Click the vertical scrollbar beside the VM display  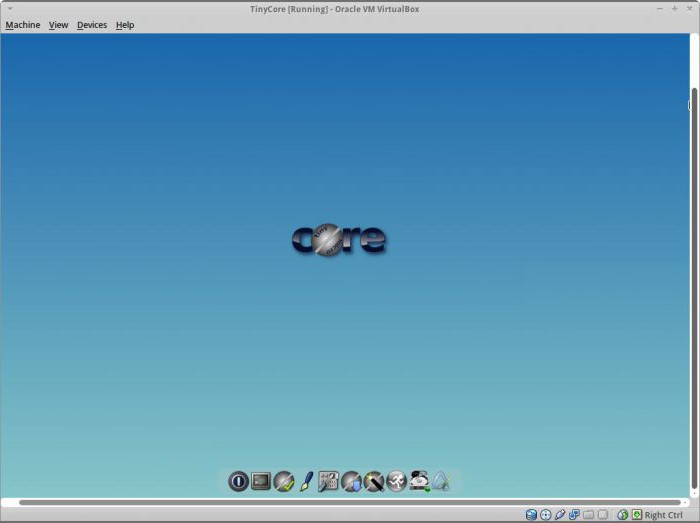point(694,288)
